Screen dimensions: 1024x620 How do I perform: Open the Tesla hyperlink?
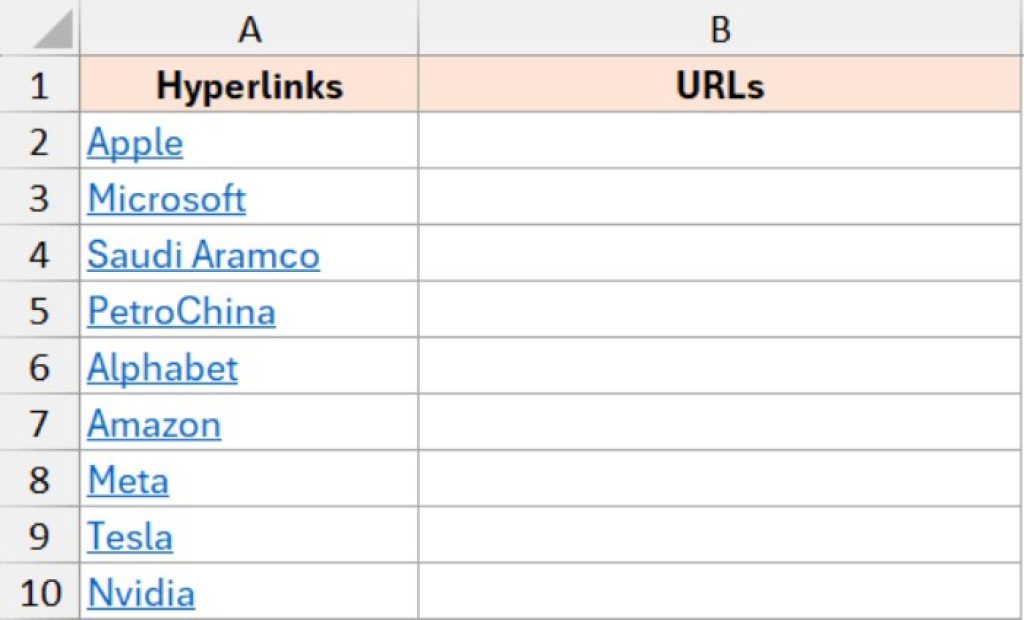pyautogui.click(x=130, y=537)
